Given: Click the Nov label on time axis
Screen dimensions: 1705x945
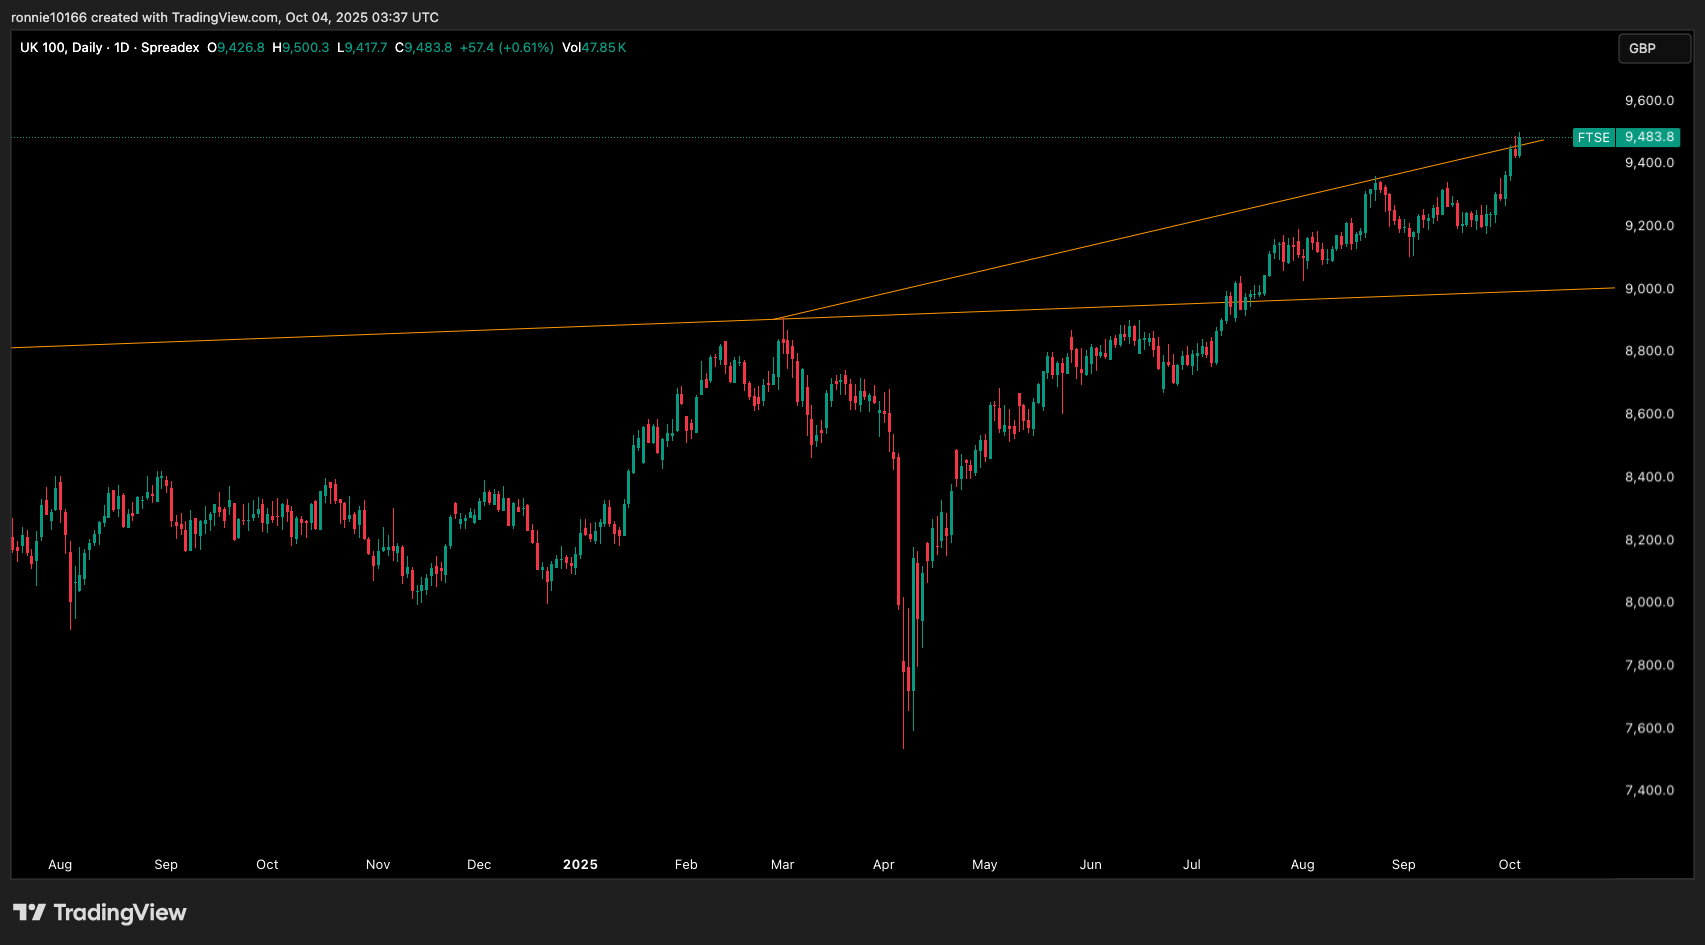Looking at the screenshot, I should coord(378,864).
